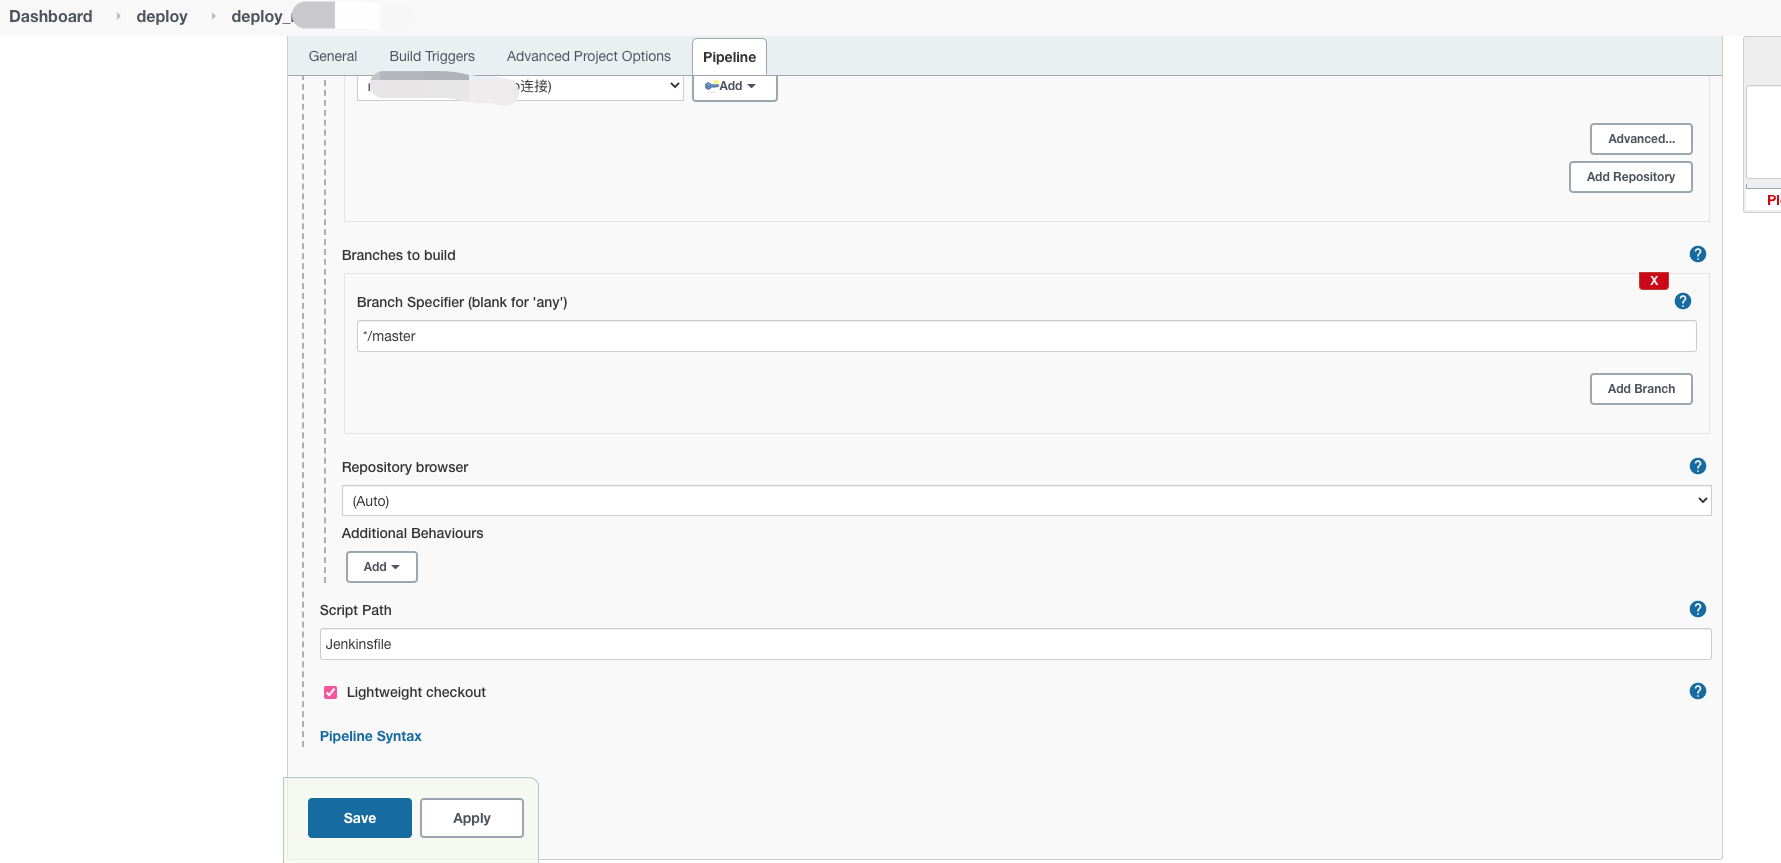Switch to the Build Triggers tab

(432, 56)
